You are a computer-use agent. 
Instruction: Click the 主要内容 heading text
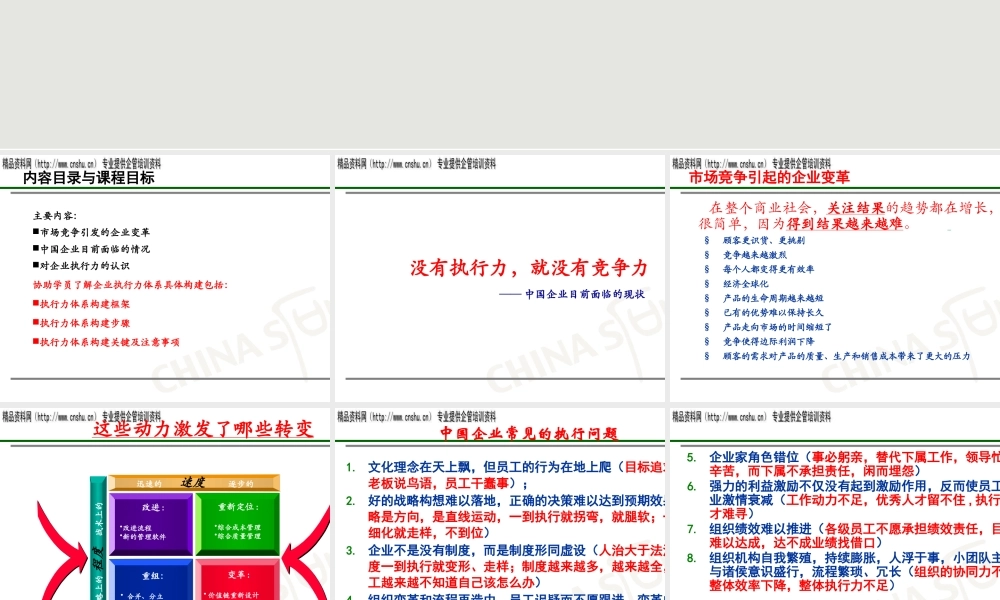tap(55, 216)
